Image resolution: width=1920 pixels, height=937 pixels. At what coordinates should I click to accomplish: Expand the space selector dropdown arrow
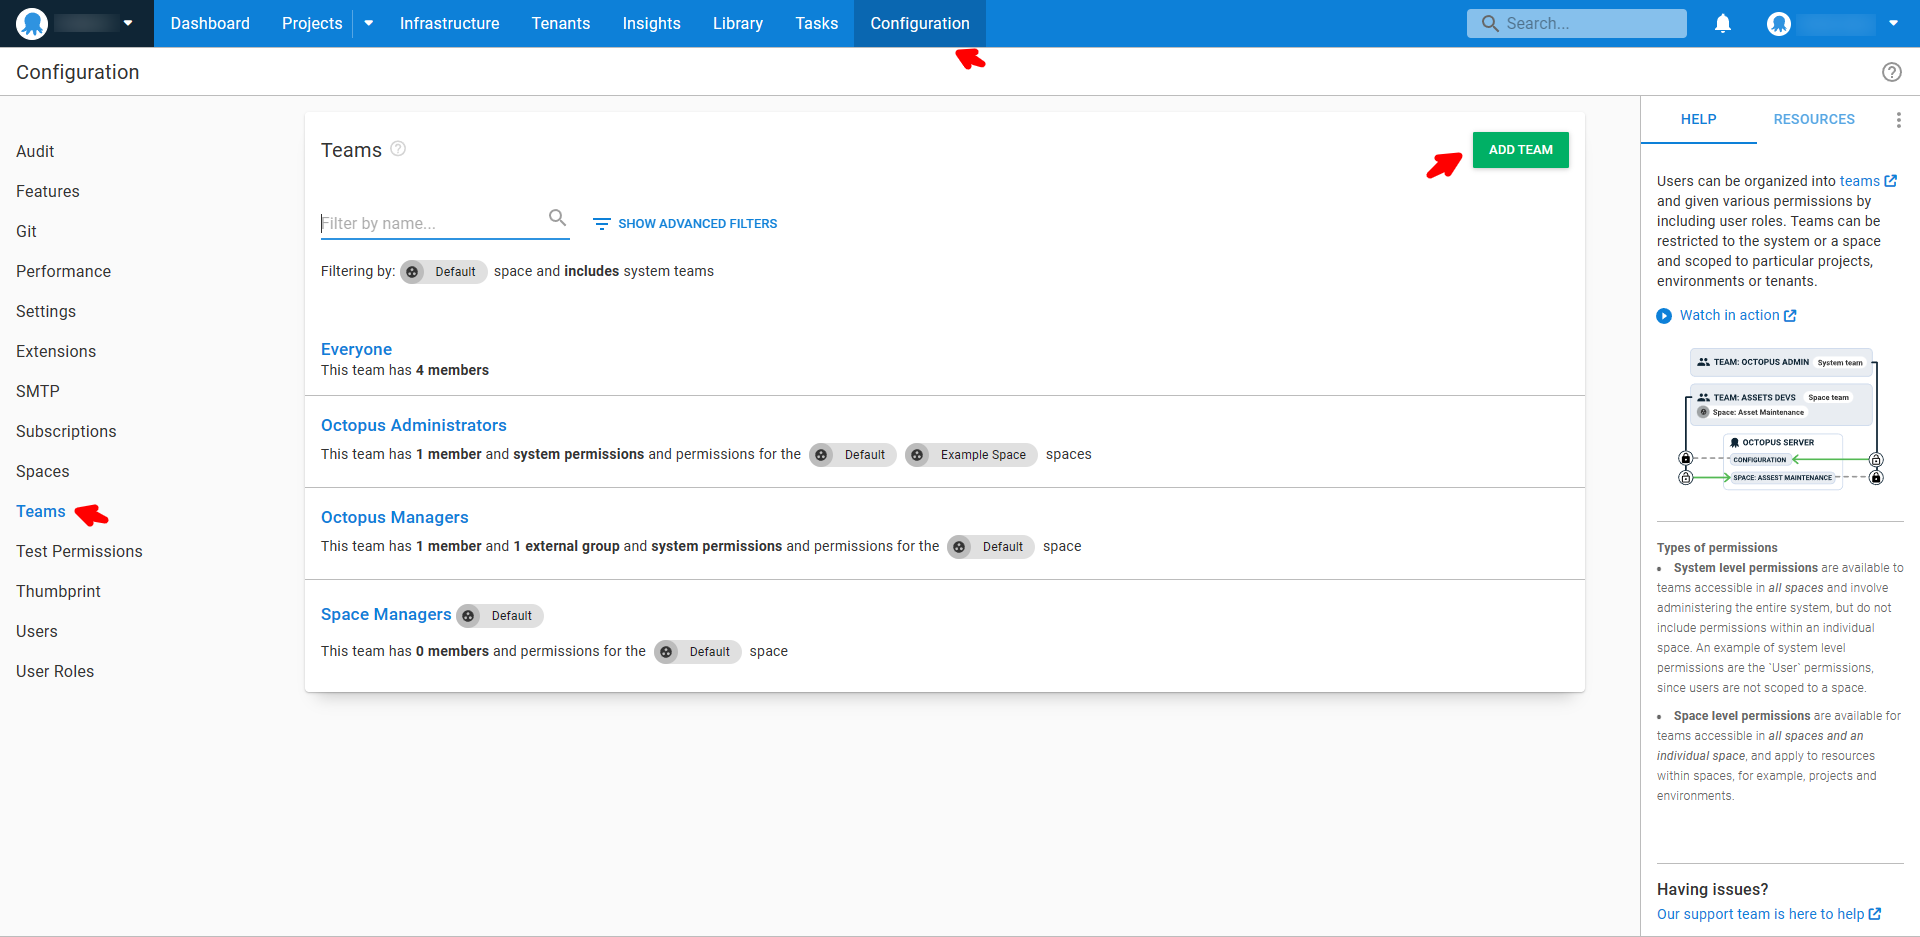click(128, 23)
